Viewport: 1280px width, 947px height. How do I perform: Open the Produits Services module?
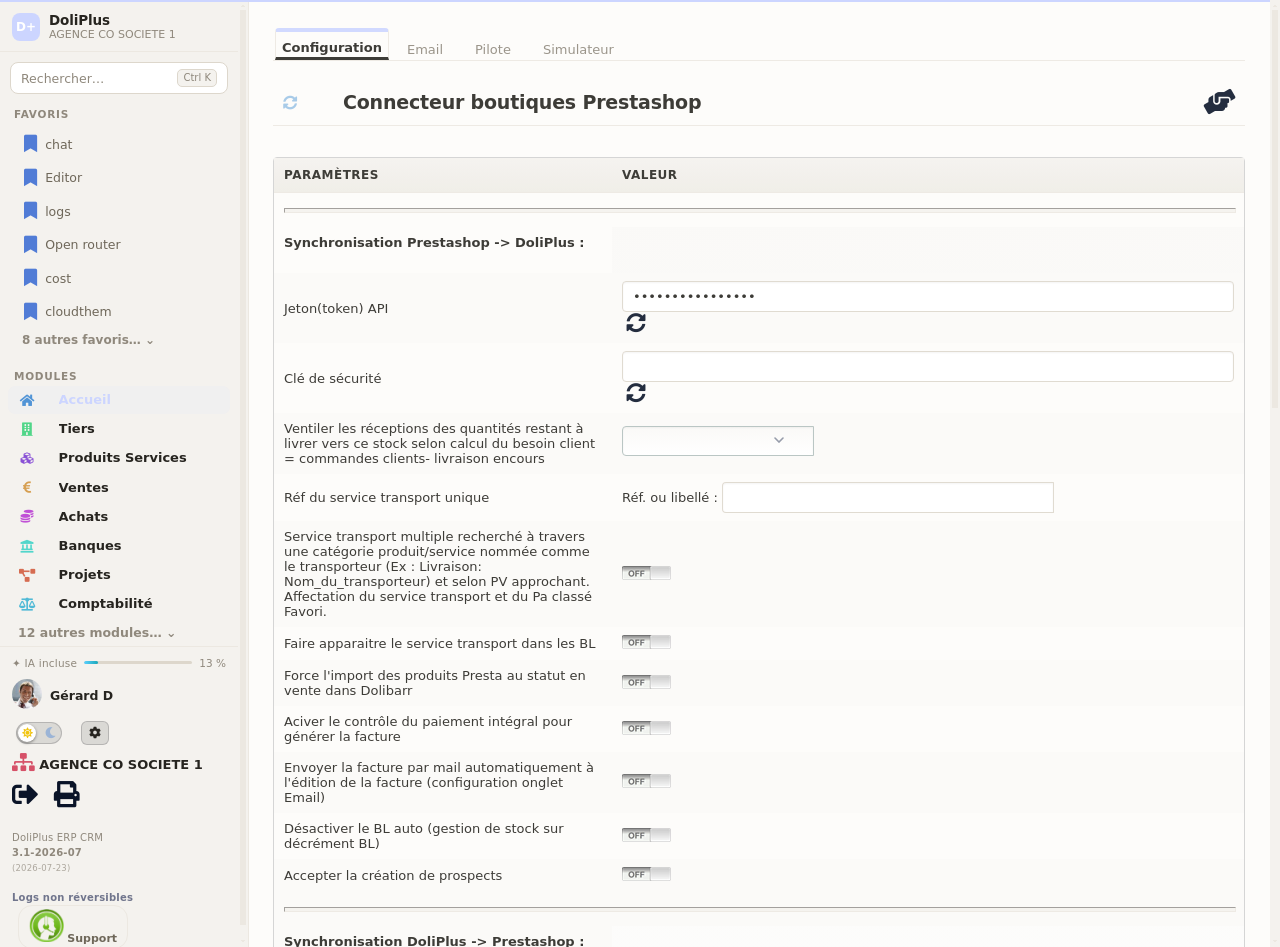point(122,458)
